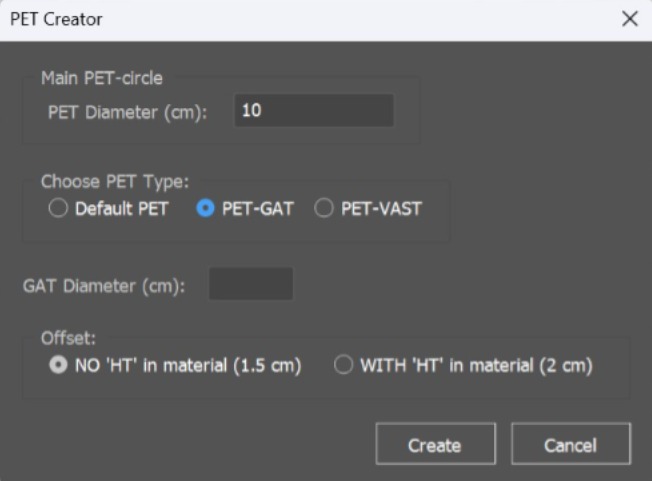Focus the GAT Diameter input box
This screenshot has width=652, height=481.
click(250, 285)
